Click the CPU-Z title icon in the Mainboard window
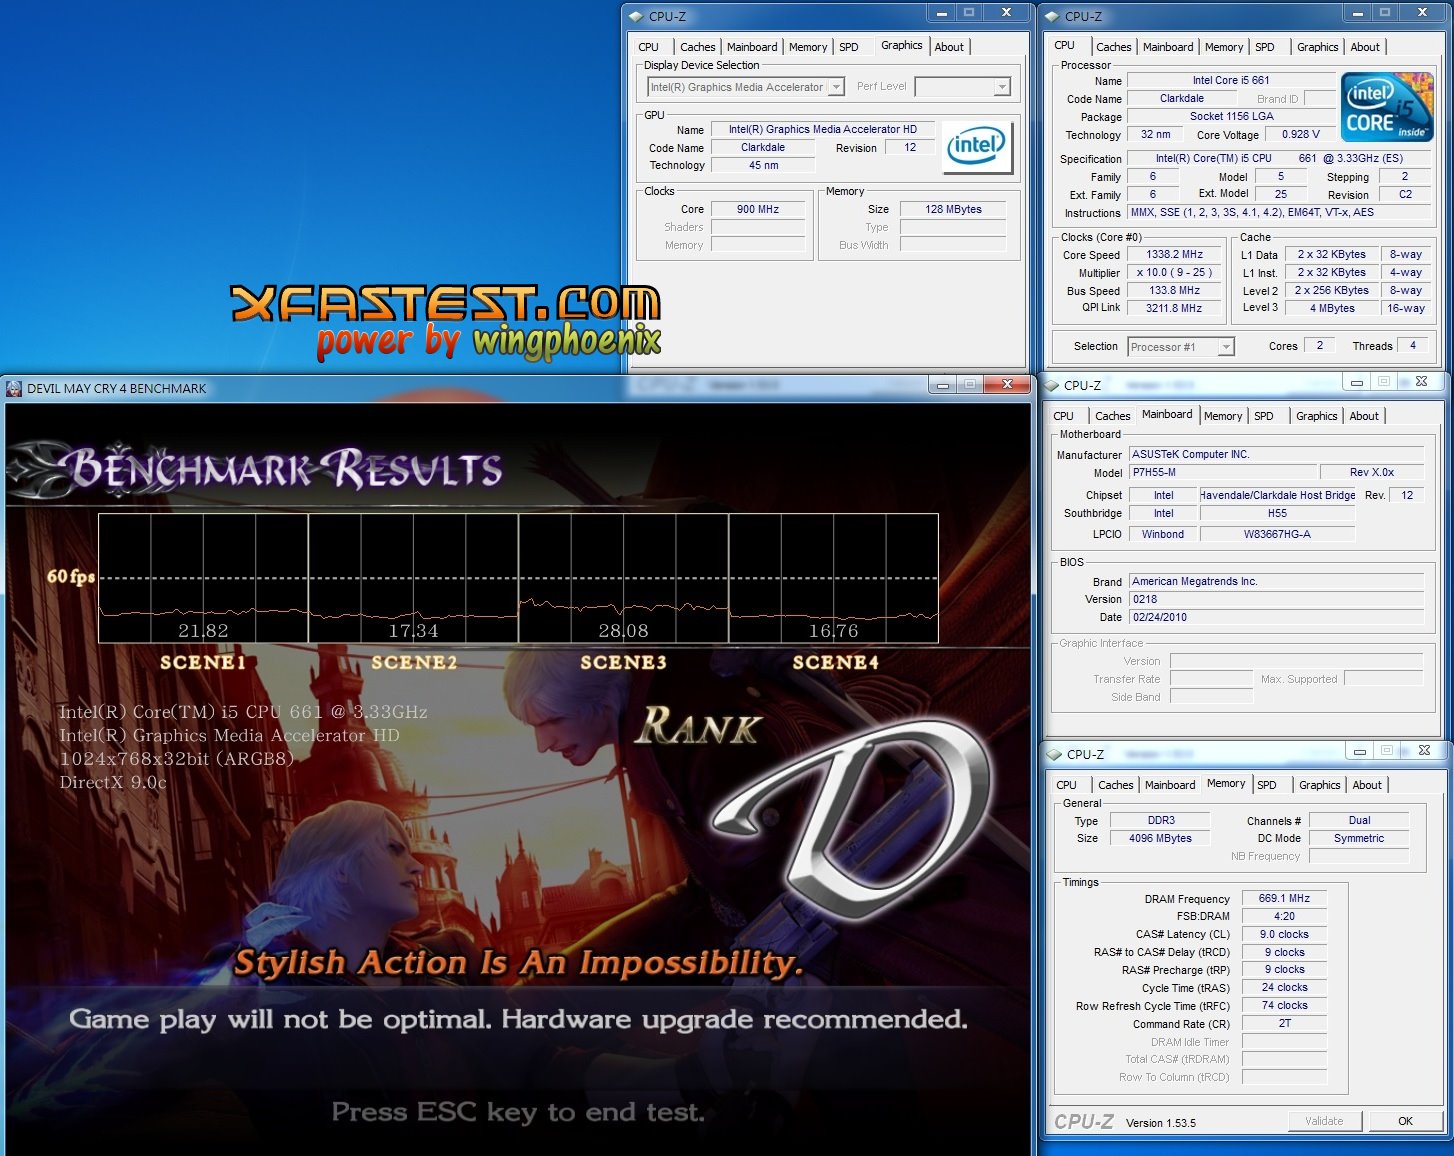 [x=1051, y=385]
